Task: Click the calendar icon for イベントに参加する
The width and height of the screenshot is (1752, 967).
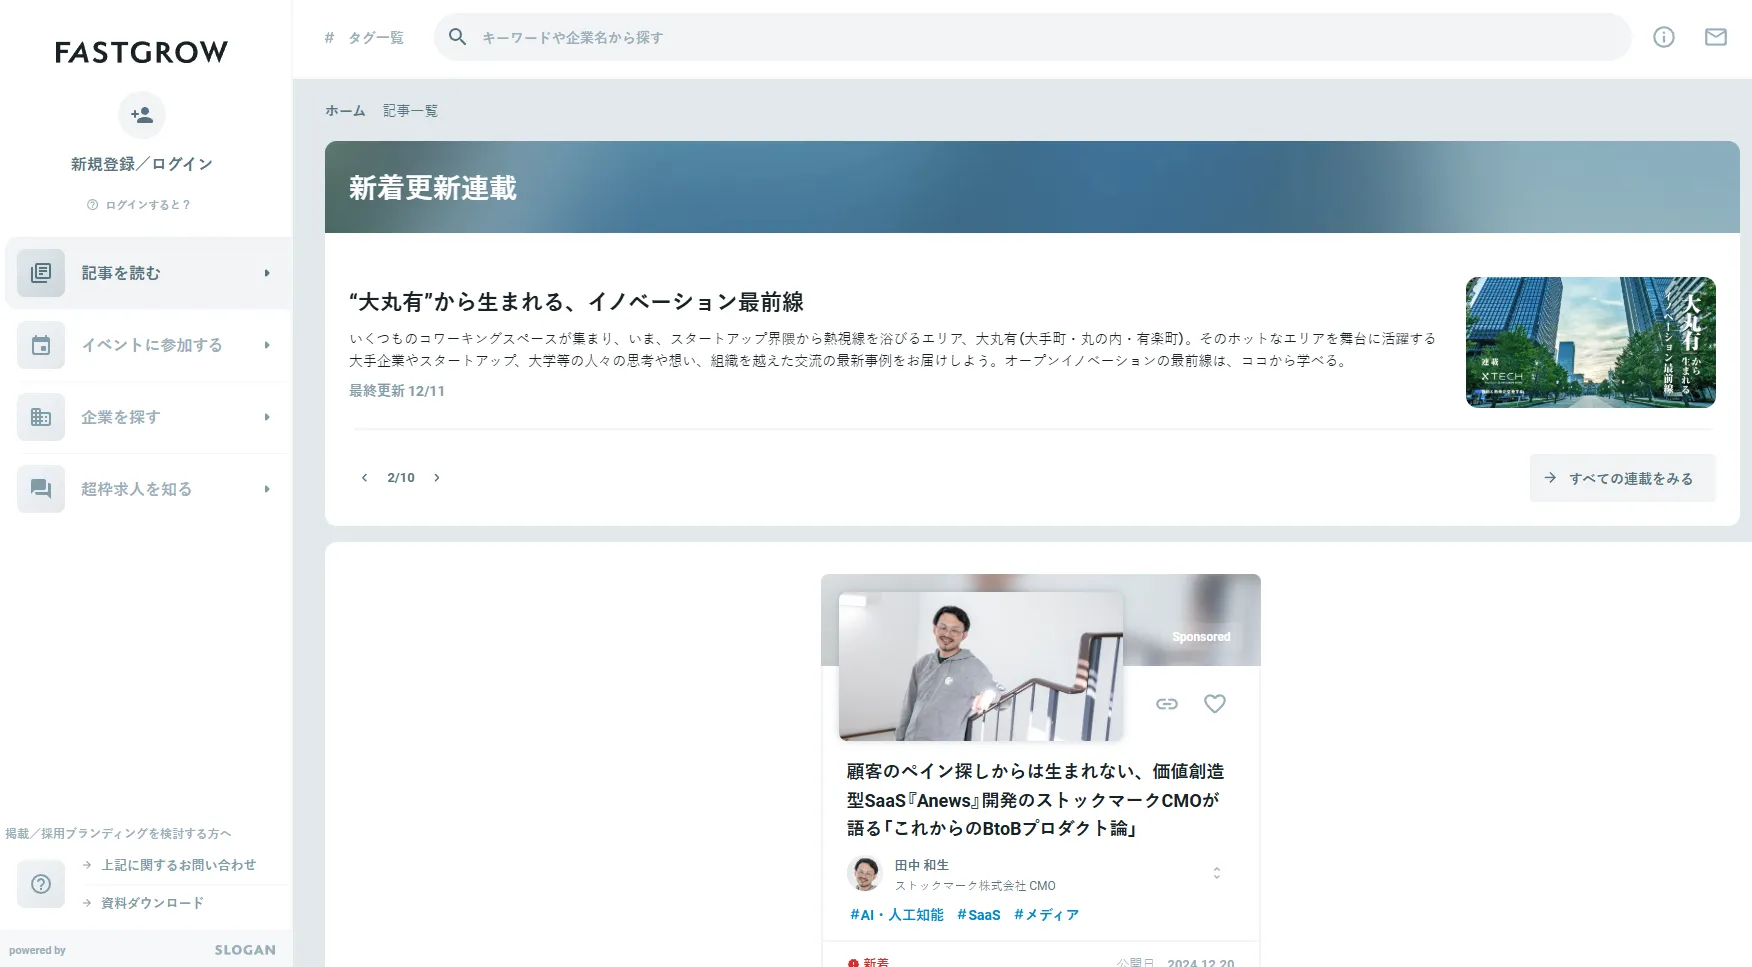Action: click(x=41, y=345)
